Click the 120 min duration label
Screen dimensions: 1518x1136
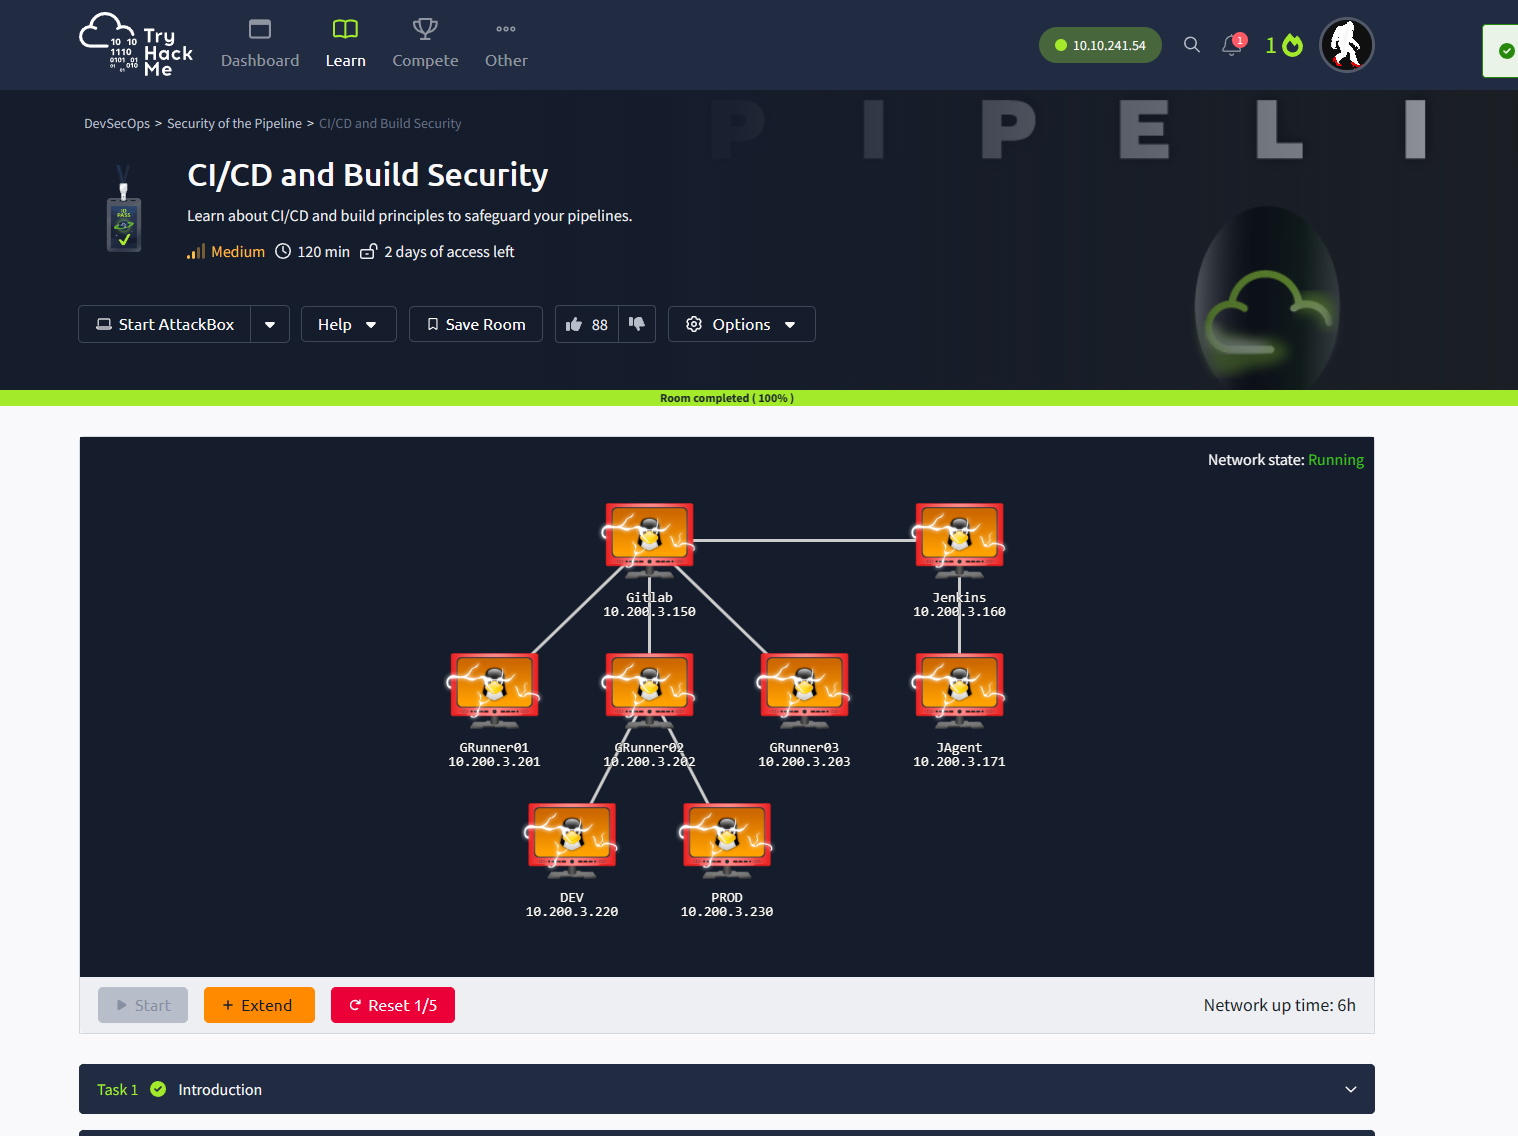(x=324, y=252)
